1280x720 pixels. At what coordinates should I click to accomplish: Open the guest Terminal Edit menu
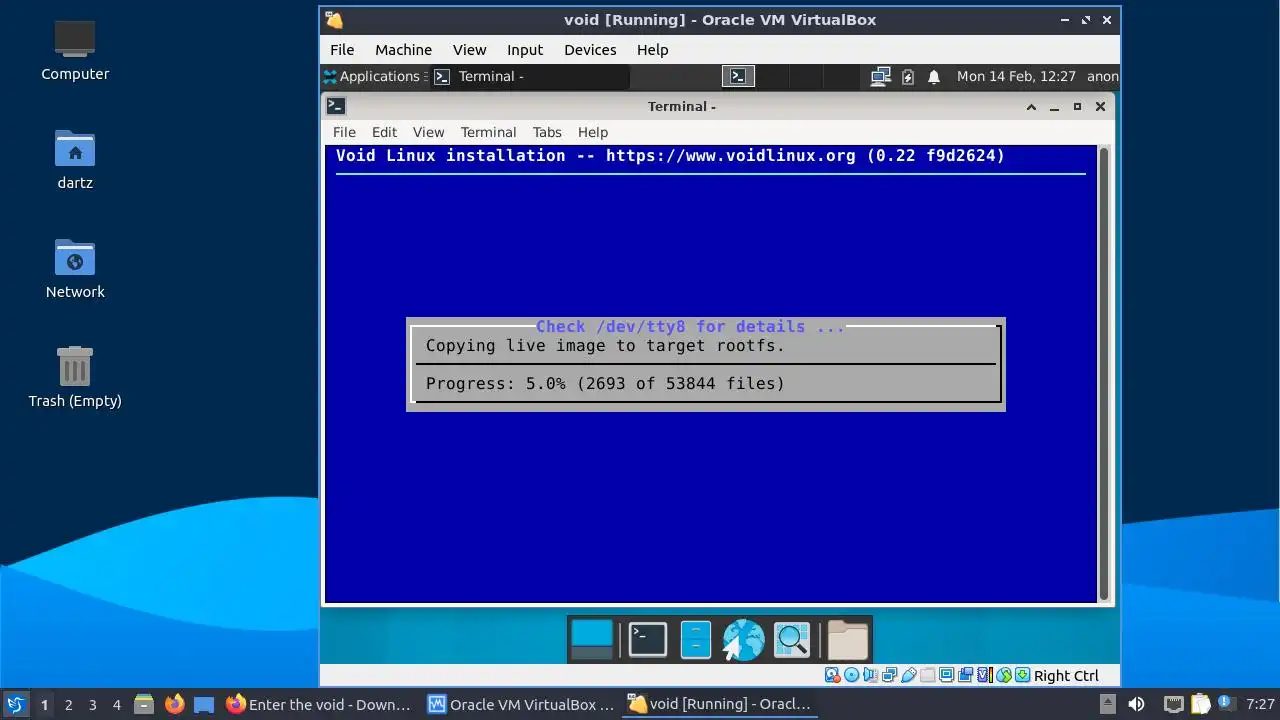[x=384, y=132]
